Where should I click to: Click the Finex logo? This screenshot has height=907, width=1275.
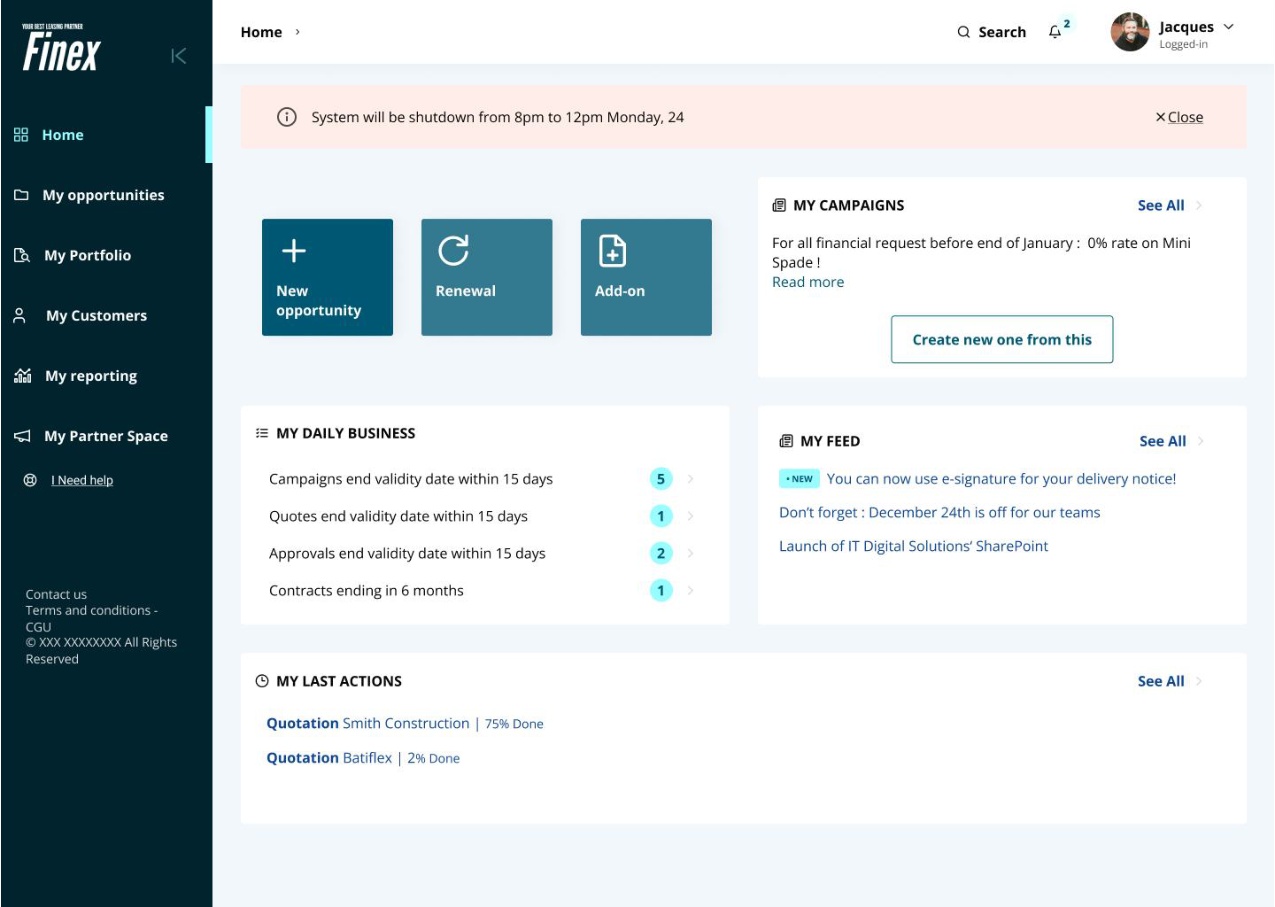61,48
